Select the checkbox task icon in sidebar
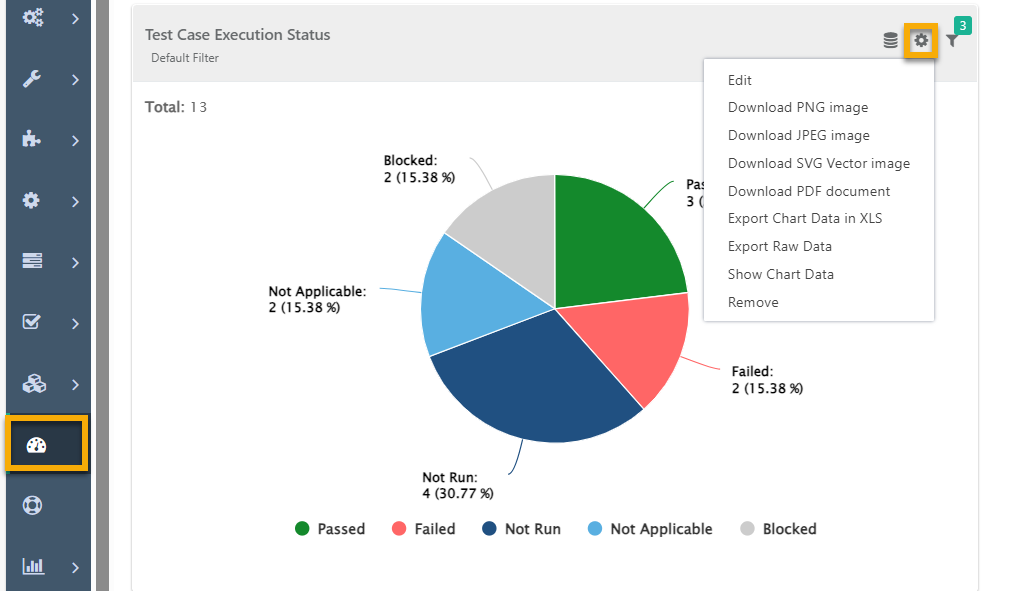The image size is (1025, 591). [31, 322]
